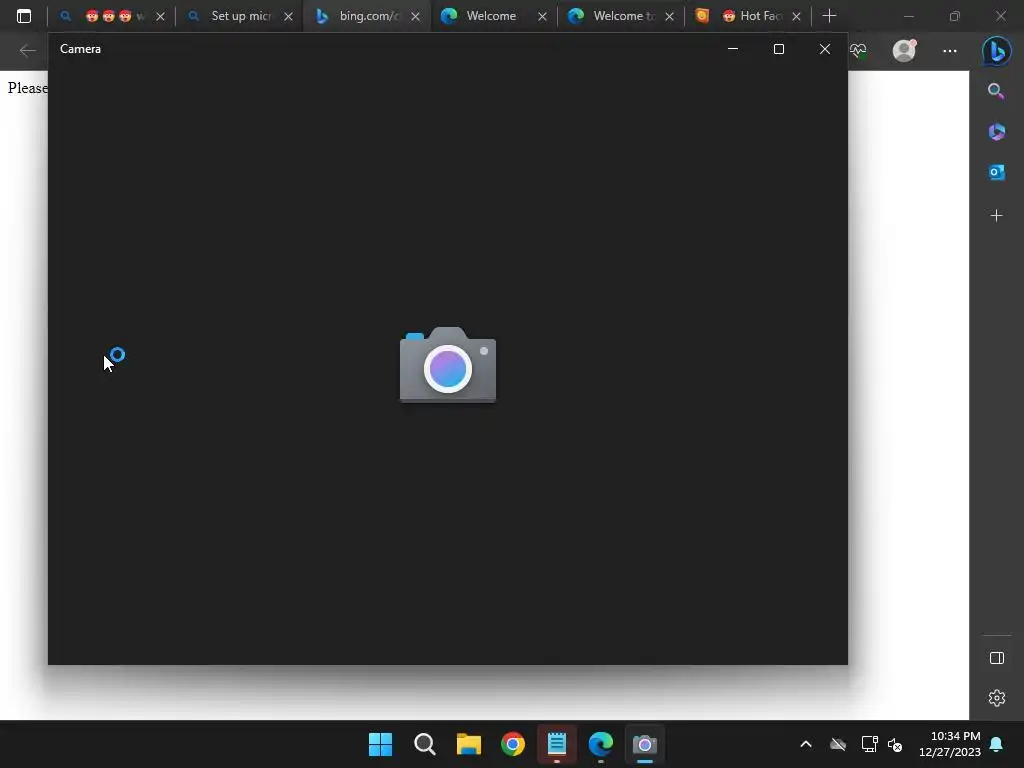The width and height of the screenshot is (1024, 768).
Task: Open Notepad from the taskbar
Action: click(x=556, y=744)
